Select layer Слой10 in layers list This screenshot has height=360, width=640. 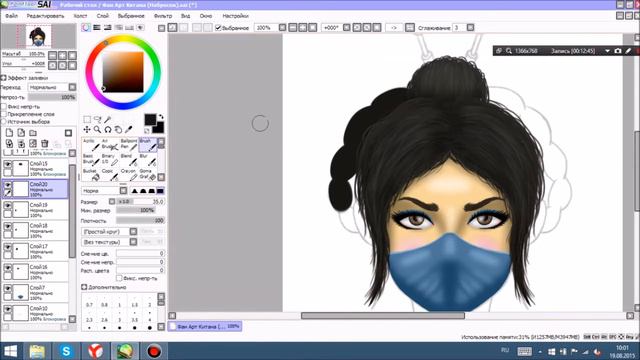(x=36, y=313)
